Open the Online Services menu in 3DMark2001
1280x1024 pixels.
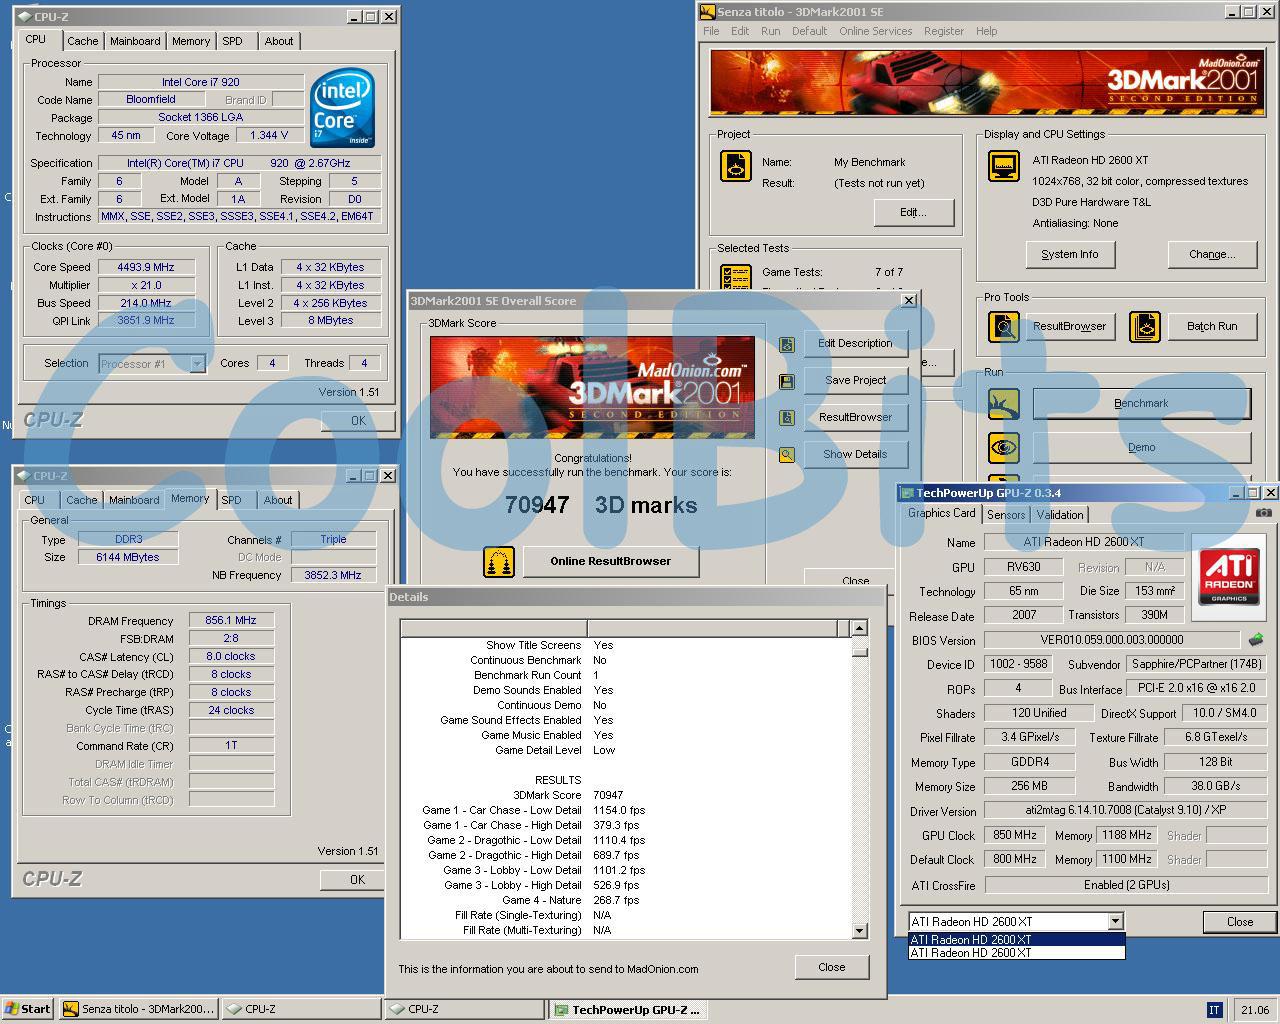tap(875, 31)
